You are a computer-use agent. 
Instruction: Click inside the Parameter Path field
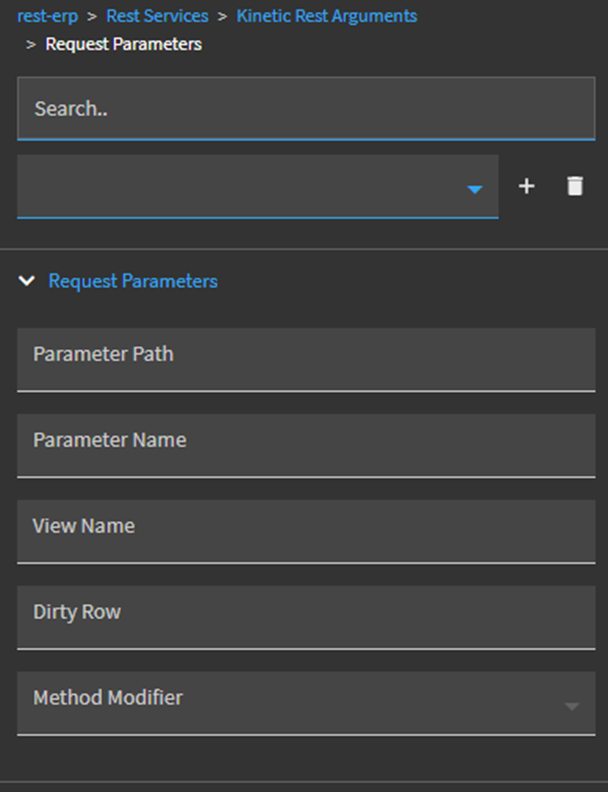305,359
